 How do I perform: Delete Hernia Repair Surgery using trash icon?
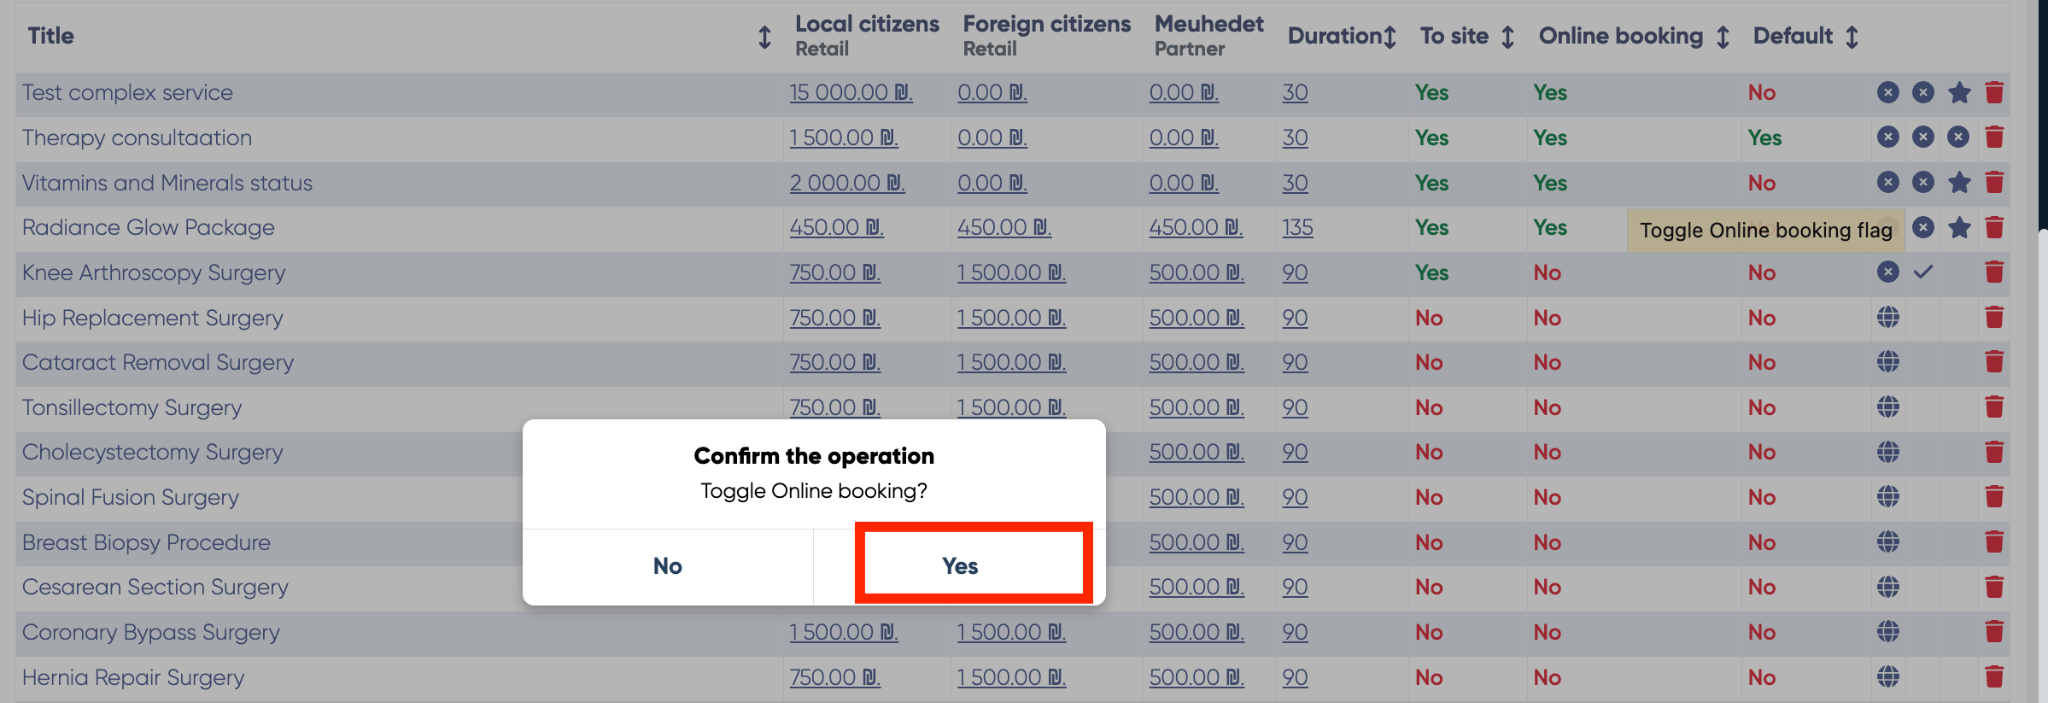1994,677
